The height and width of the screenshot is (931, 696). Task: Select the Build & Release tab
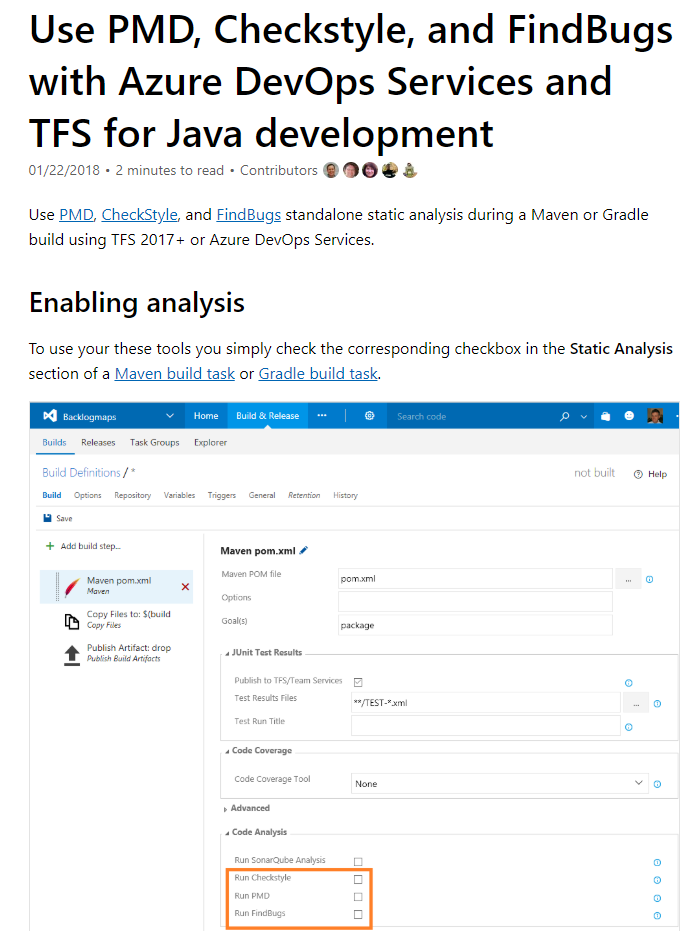point(267,416)
